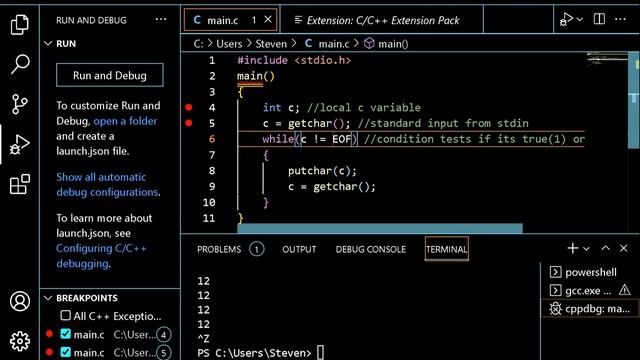Enable the All C++ Exceptions checkbox
The height and width of the screenshot is (360, 640).
[x=65, y=316]
